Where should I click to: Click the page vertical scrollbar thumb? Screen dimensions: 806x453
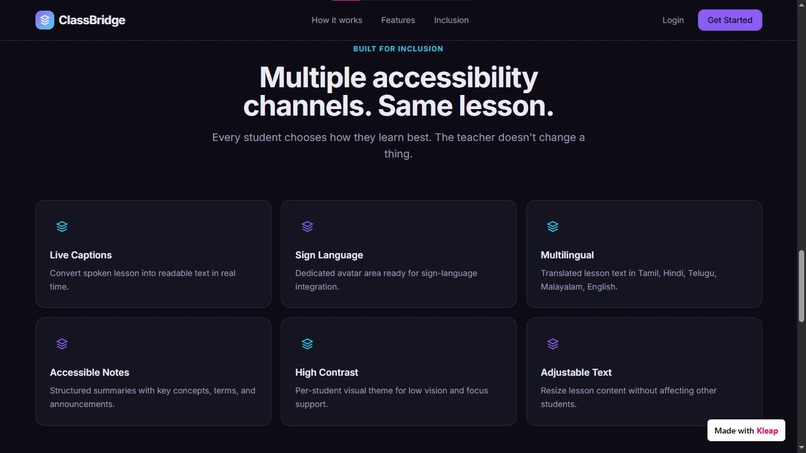801,286
